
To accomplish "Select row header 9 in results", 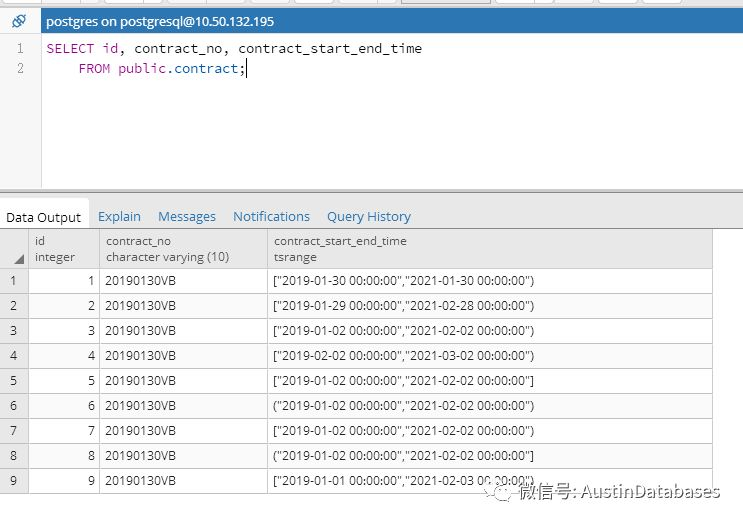I will coord(14,481).
